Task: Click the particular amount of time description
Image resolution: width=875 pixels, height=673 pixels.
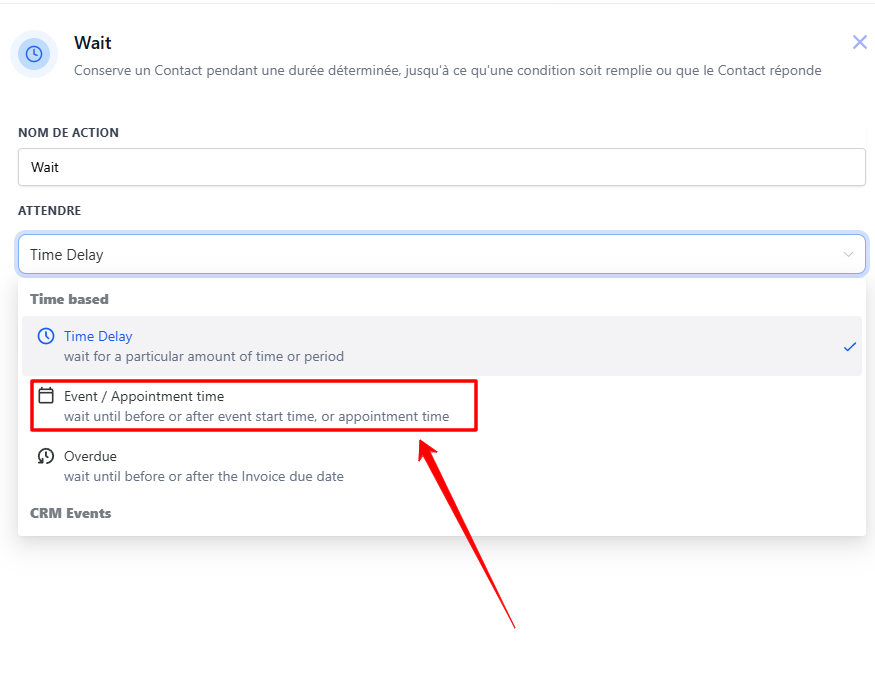Action: (x=204, y=356)
